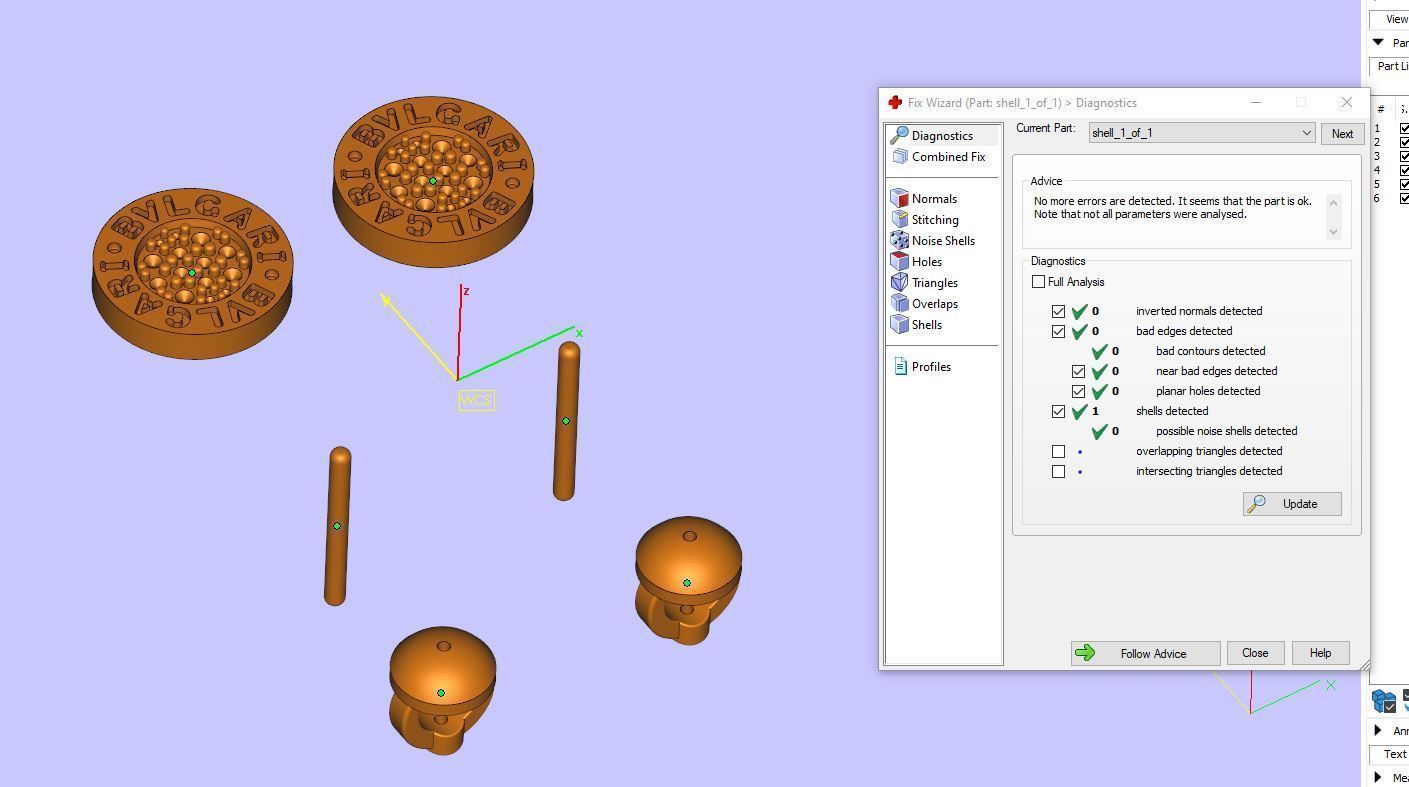Screen dimensions: 1409x787
Task: Open Combined Fix in the wizard sidebar
Action: 939,157
